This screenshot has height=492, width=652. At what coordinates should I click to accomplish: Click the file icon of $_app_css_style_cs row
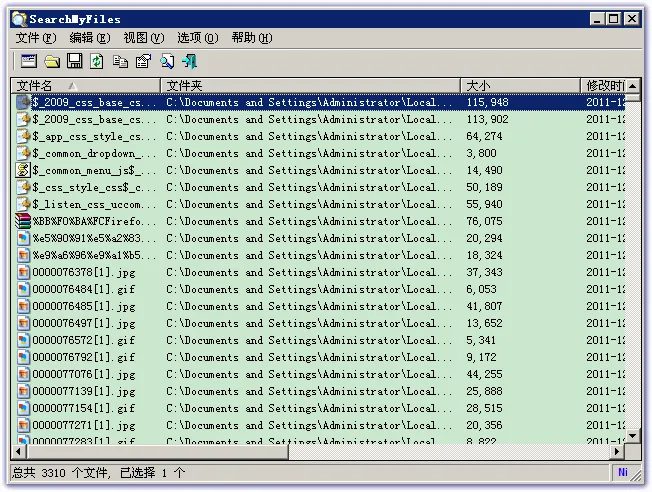(23, 136)
